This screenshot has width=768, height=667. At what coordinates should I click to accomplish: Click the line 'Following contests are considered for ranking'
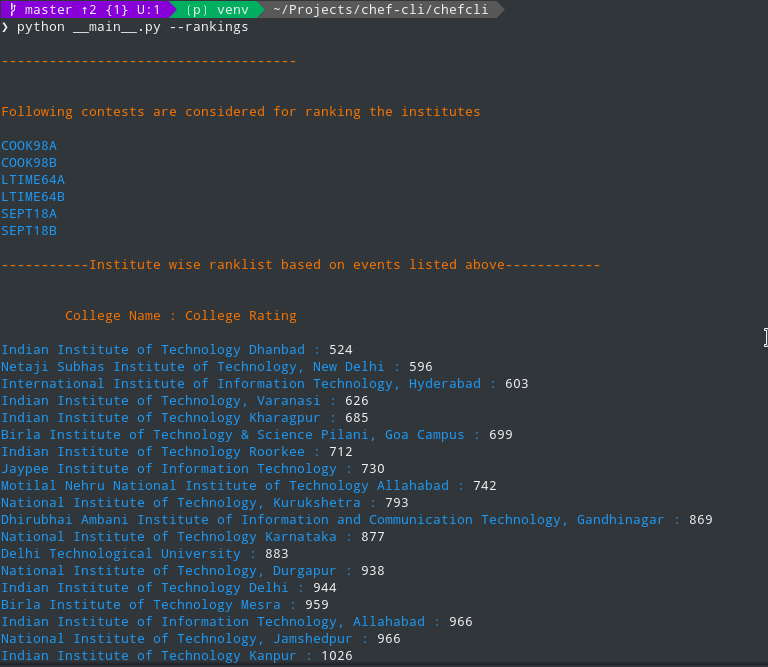click(240, 112)
